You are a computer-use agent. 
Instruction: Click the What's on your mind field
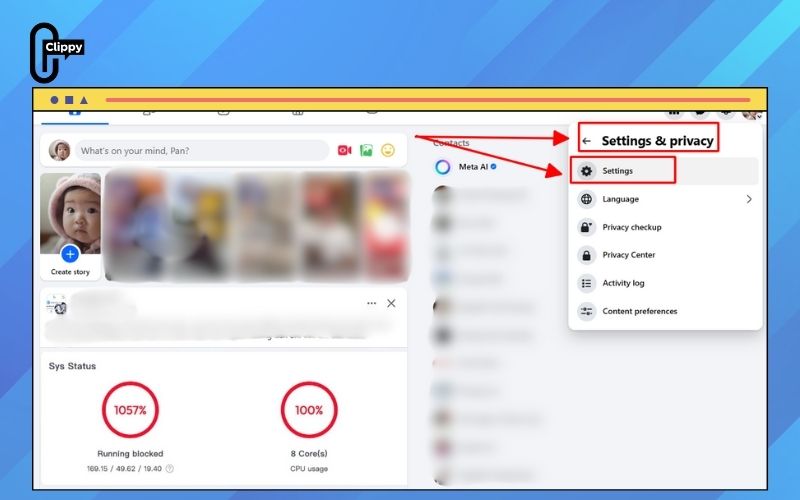pyautogui.click(x=202, y=151)
